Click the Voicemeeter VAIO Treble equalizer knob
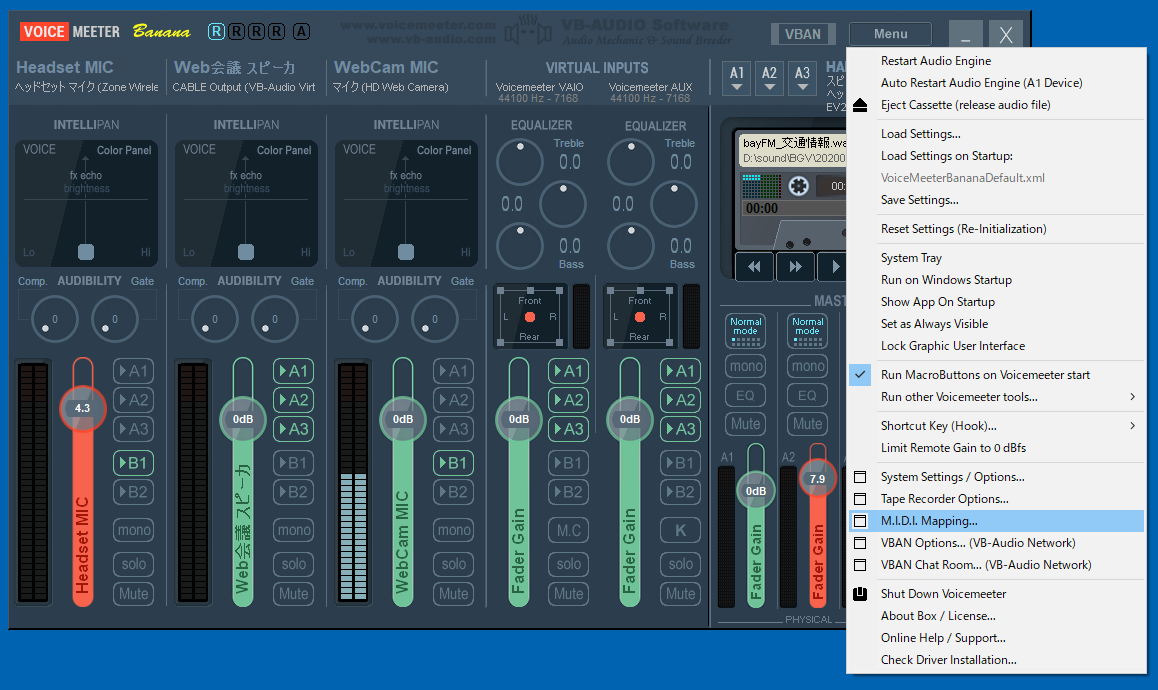The image size is (1158, 690). click(x=520, y=161)
